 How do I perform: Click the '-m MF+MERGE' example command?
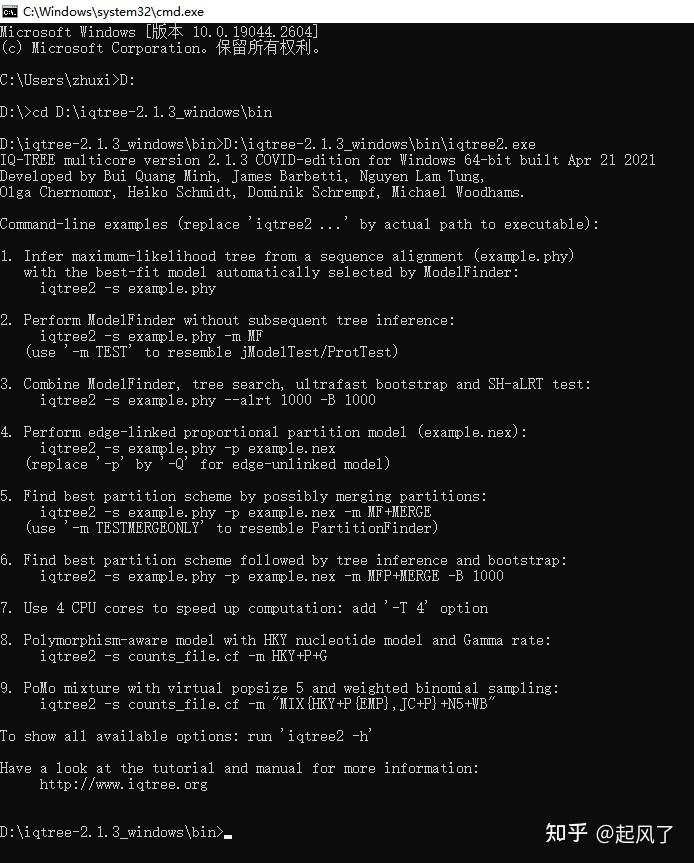pos(235,512)
